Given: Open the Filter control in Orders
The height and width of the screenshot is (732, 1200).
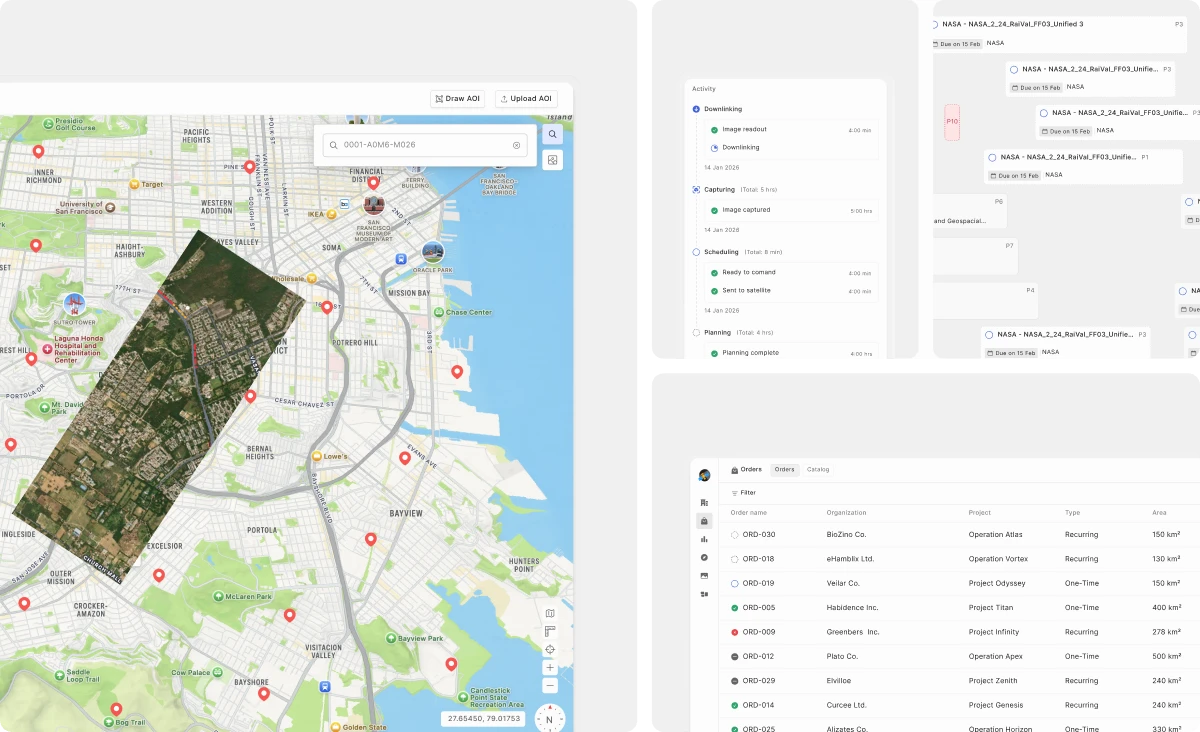Looking at the screenshot, I should (x=743, y=493).
